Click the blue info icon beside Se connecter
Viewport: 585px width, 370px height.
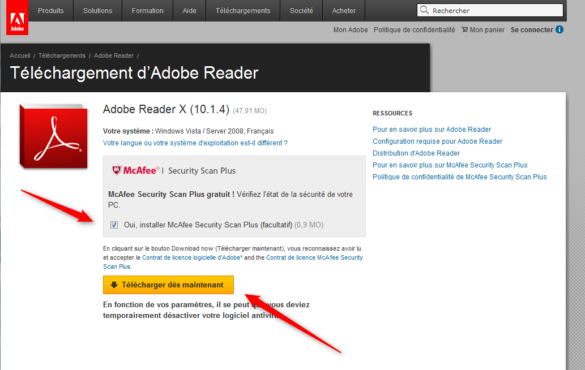pyautogui.click(x=559, y=29)
